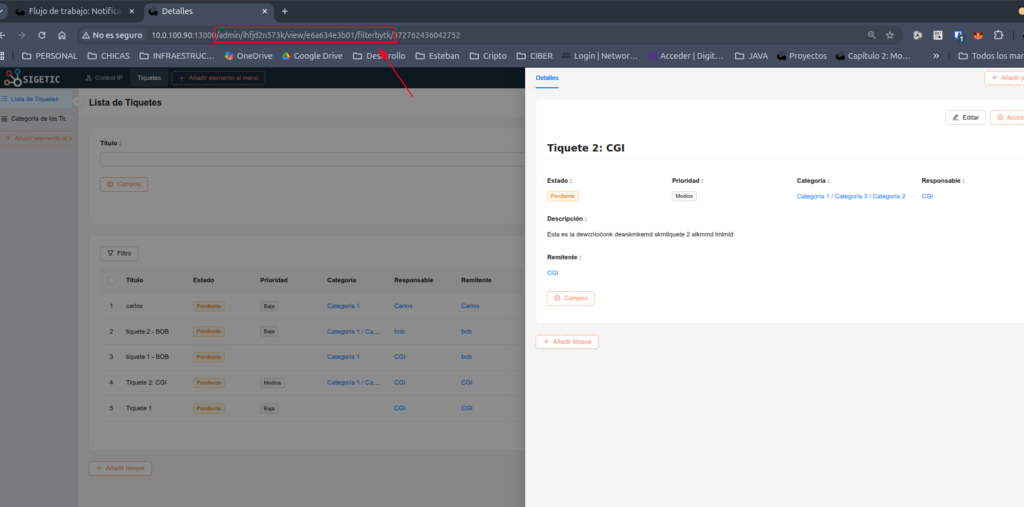The height and width of the screenshot is (507, 1024).
Task: Open Categoría de los Tiquetes in the sidebar
Action: click(x=35, y=119)
